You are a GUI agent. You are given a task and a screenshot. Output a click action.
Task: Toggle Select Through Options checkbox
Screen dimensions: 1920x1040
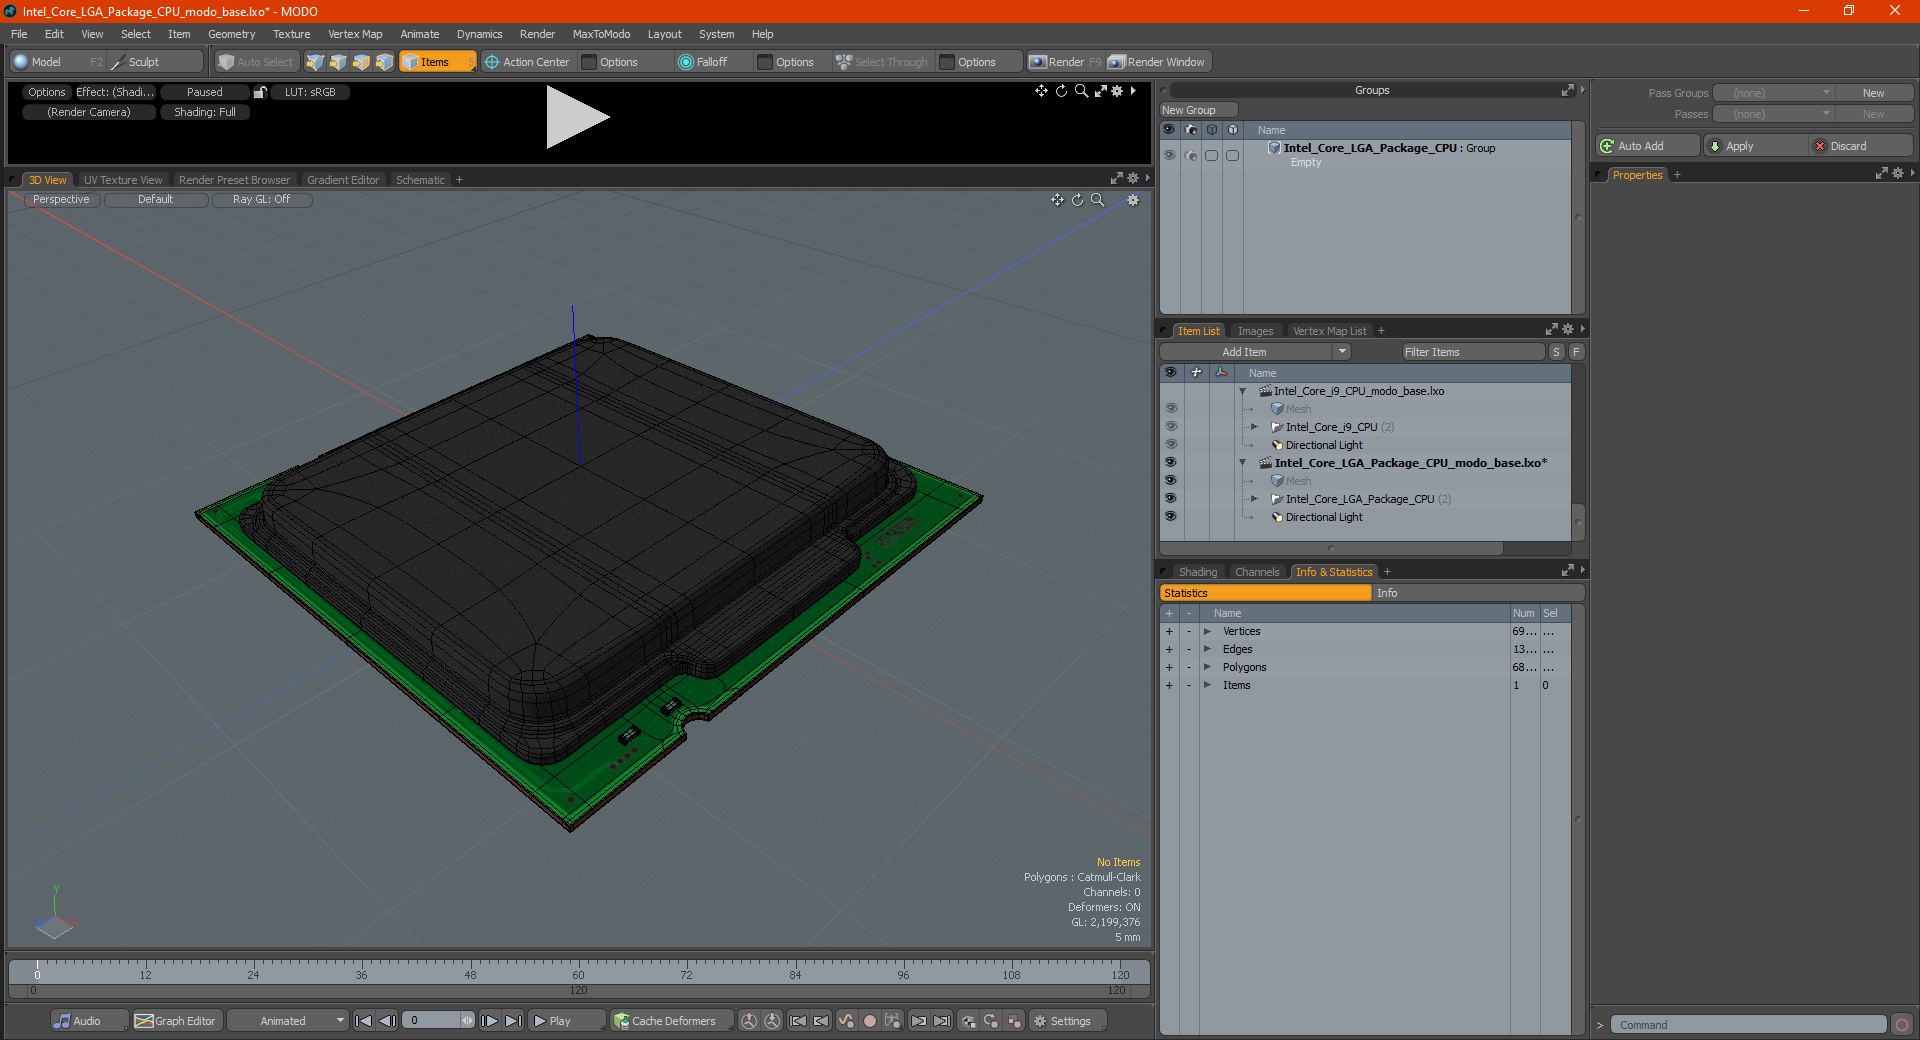[947, 62]
